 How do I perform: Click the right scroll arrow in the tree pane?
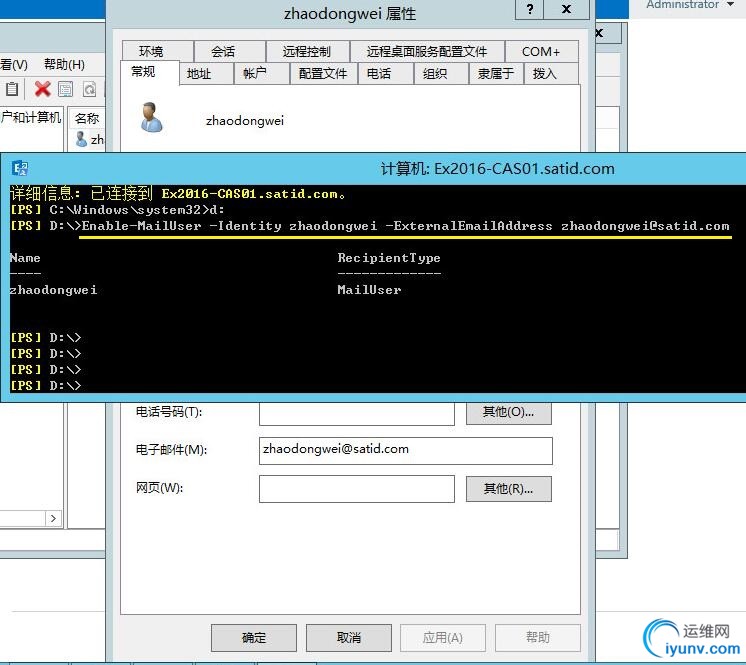[53, 518]
